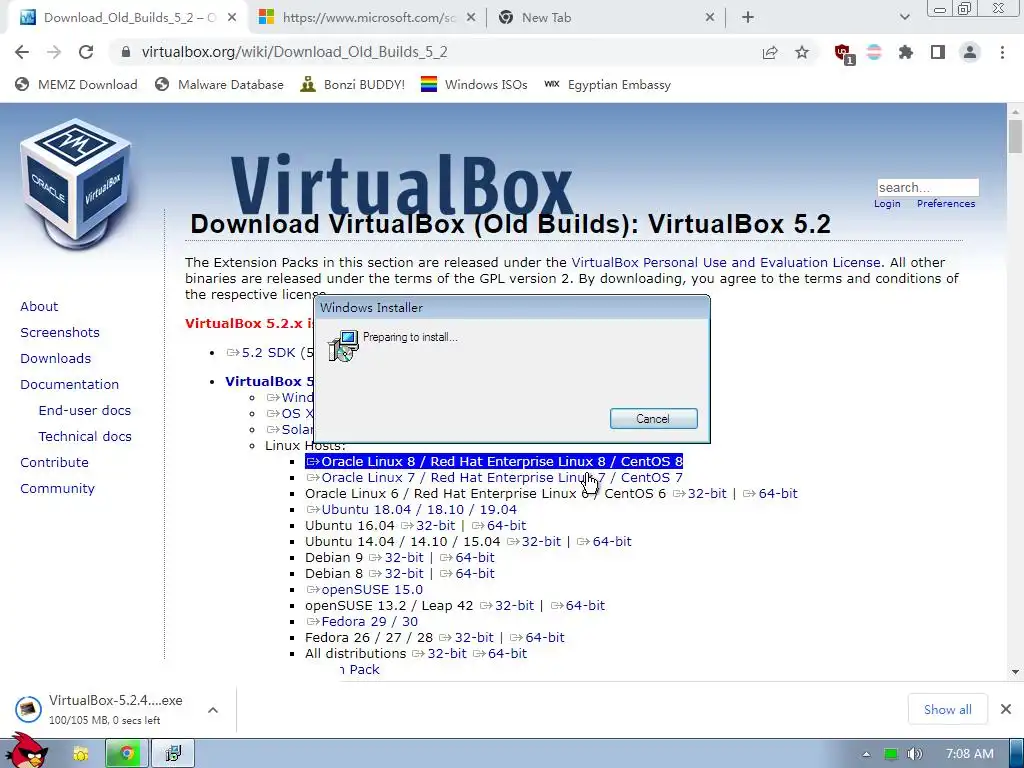This screenshot has height=768, width=1024.
Task: Click Show all downloads
Action: (x=948, y=710)
